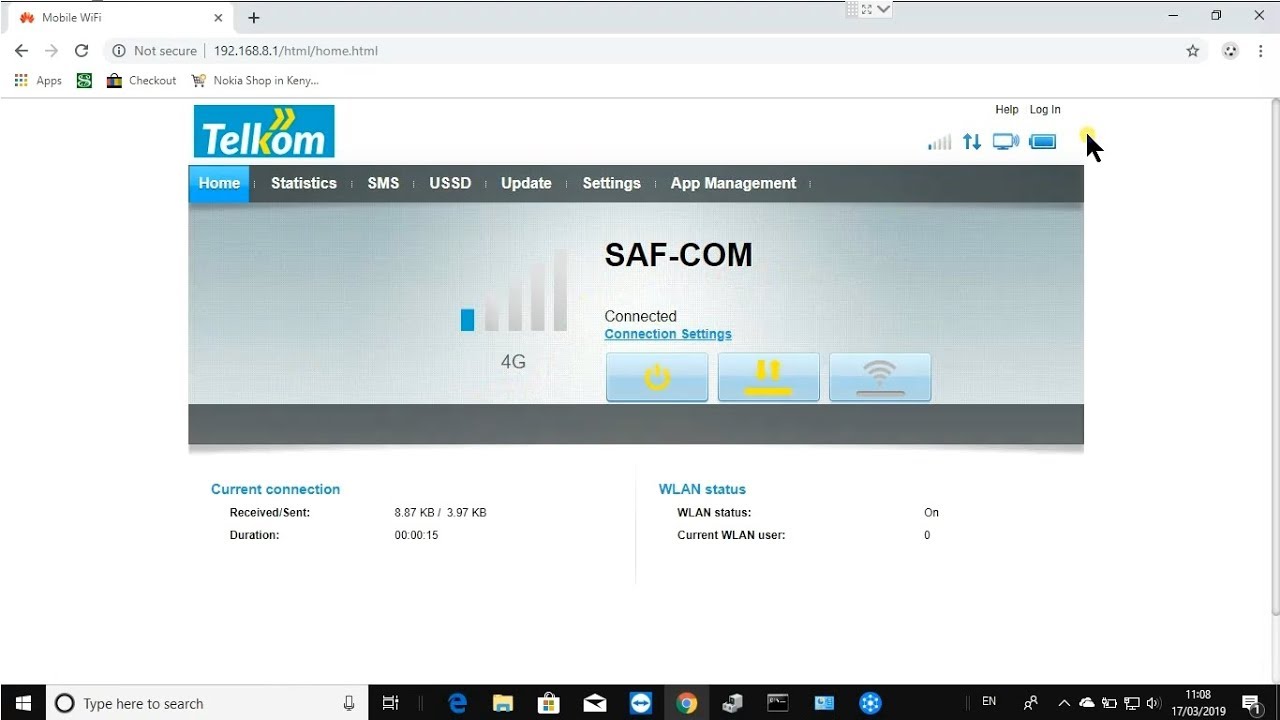Bookmark this page with star

pyautogui.click(x=1192, y=51)
